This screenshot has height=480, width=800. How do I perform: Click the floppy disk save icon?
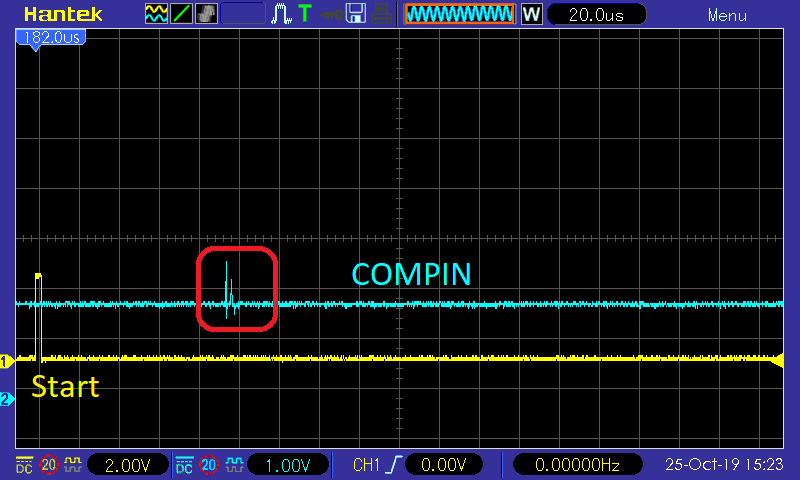[356, 14]
